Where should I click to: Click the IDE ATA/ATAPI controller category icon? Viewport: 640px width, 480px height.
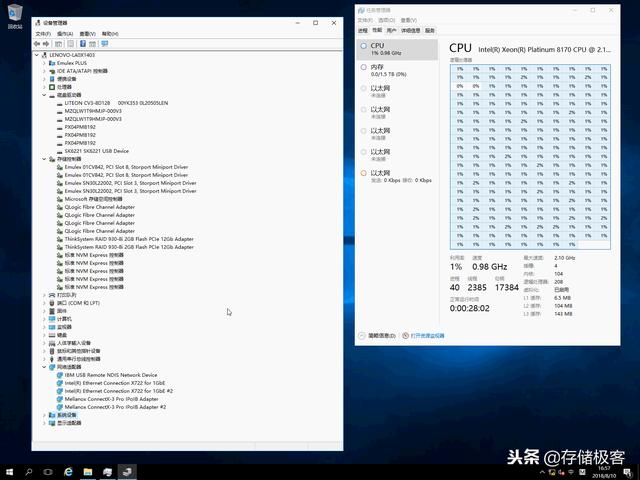[x=52, y=71]
